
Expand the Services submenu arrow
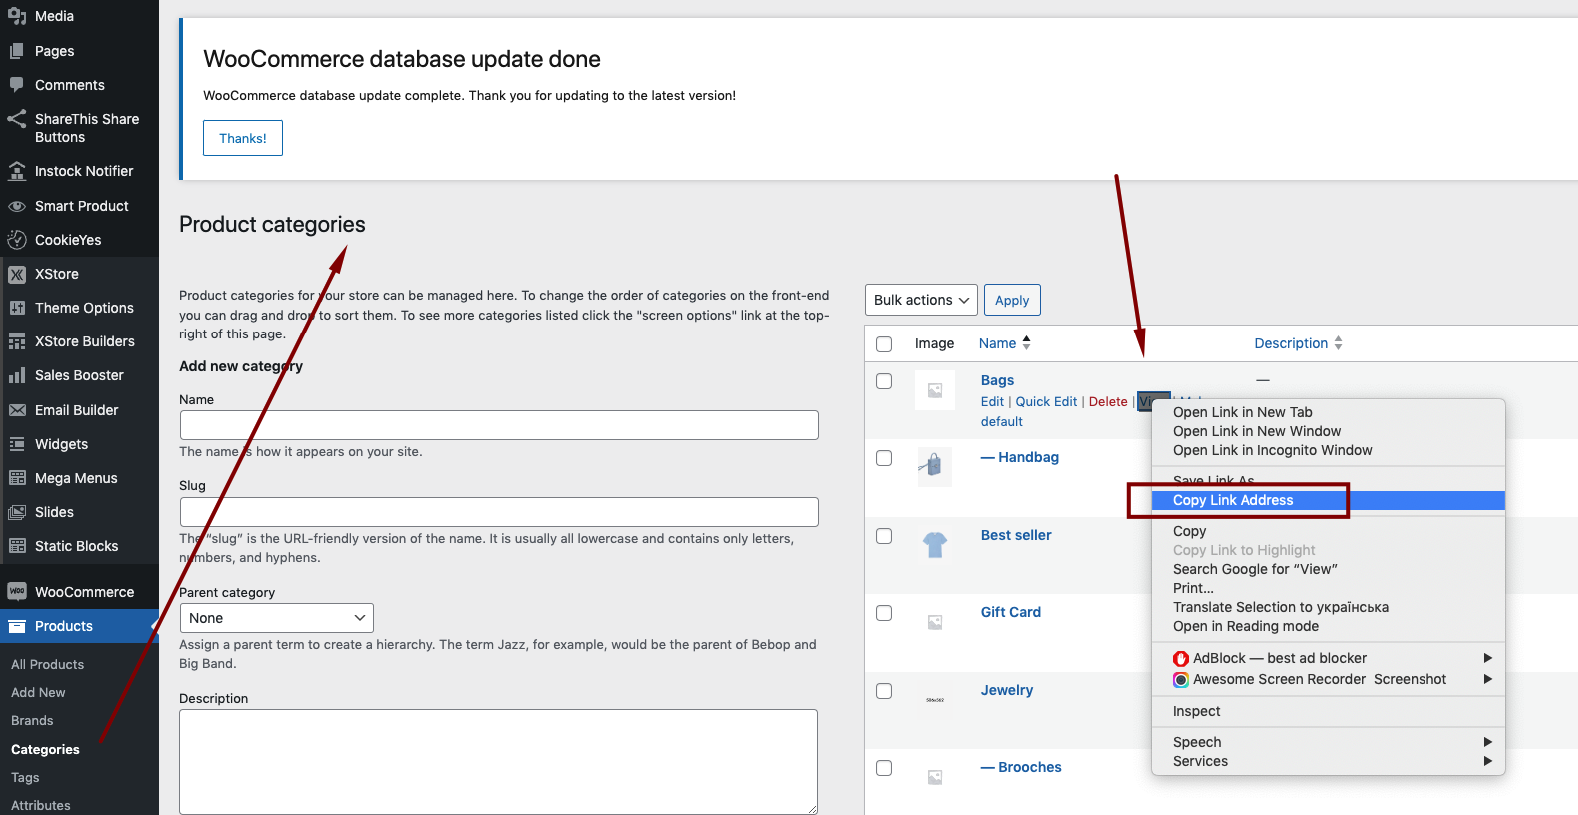1488,761
